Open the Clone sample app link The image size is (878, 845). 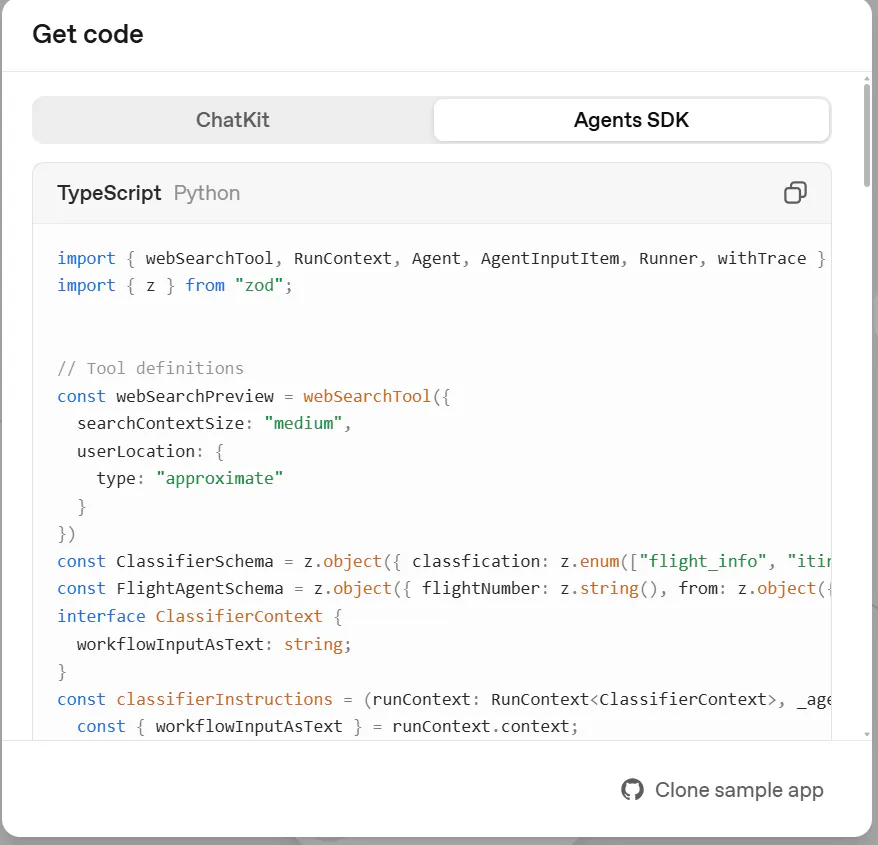tap(738, 790)
